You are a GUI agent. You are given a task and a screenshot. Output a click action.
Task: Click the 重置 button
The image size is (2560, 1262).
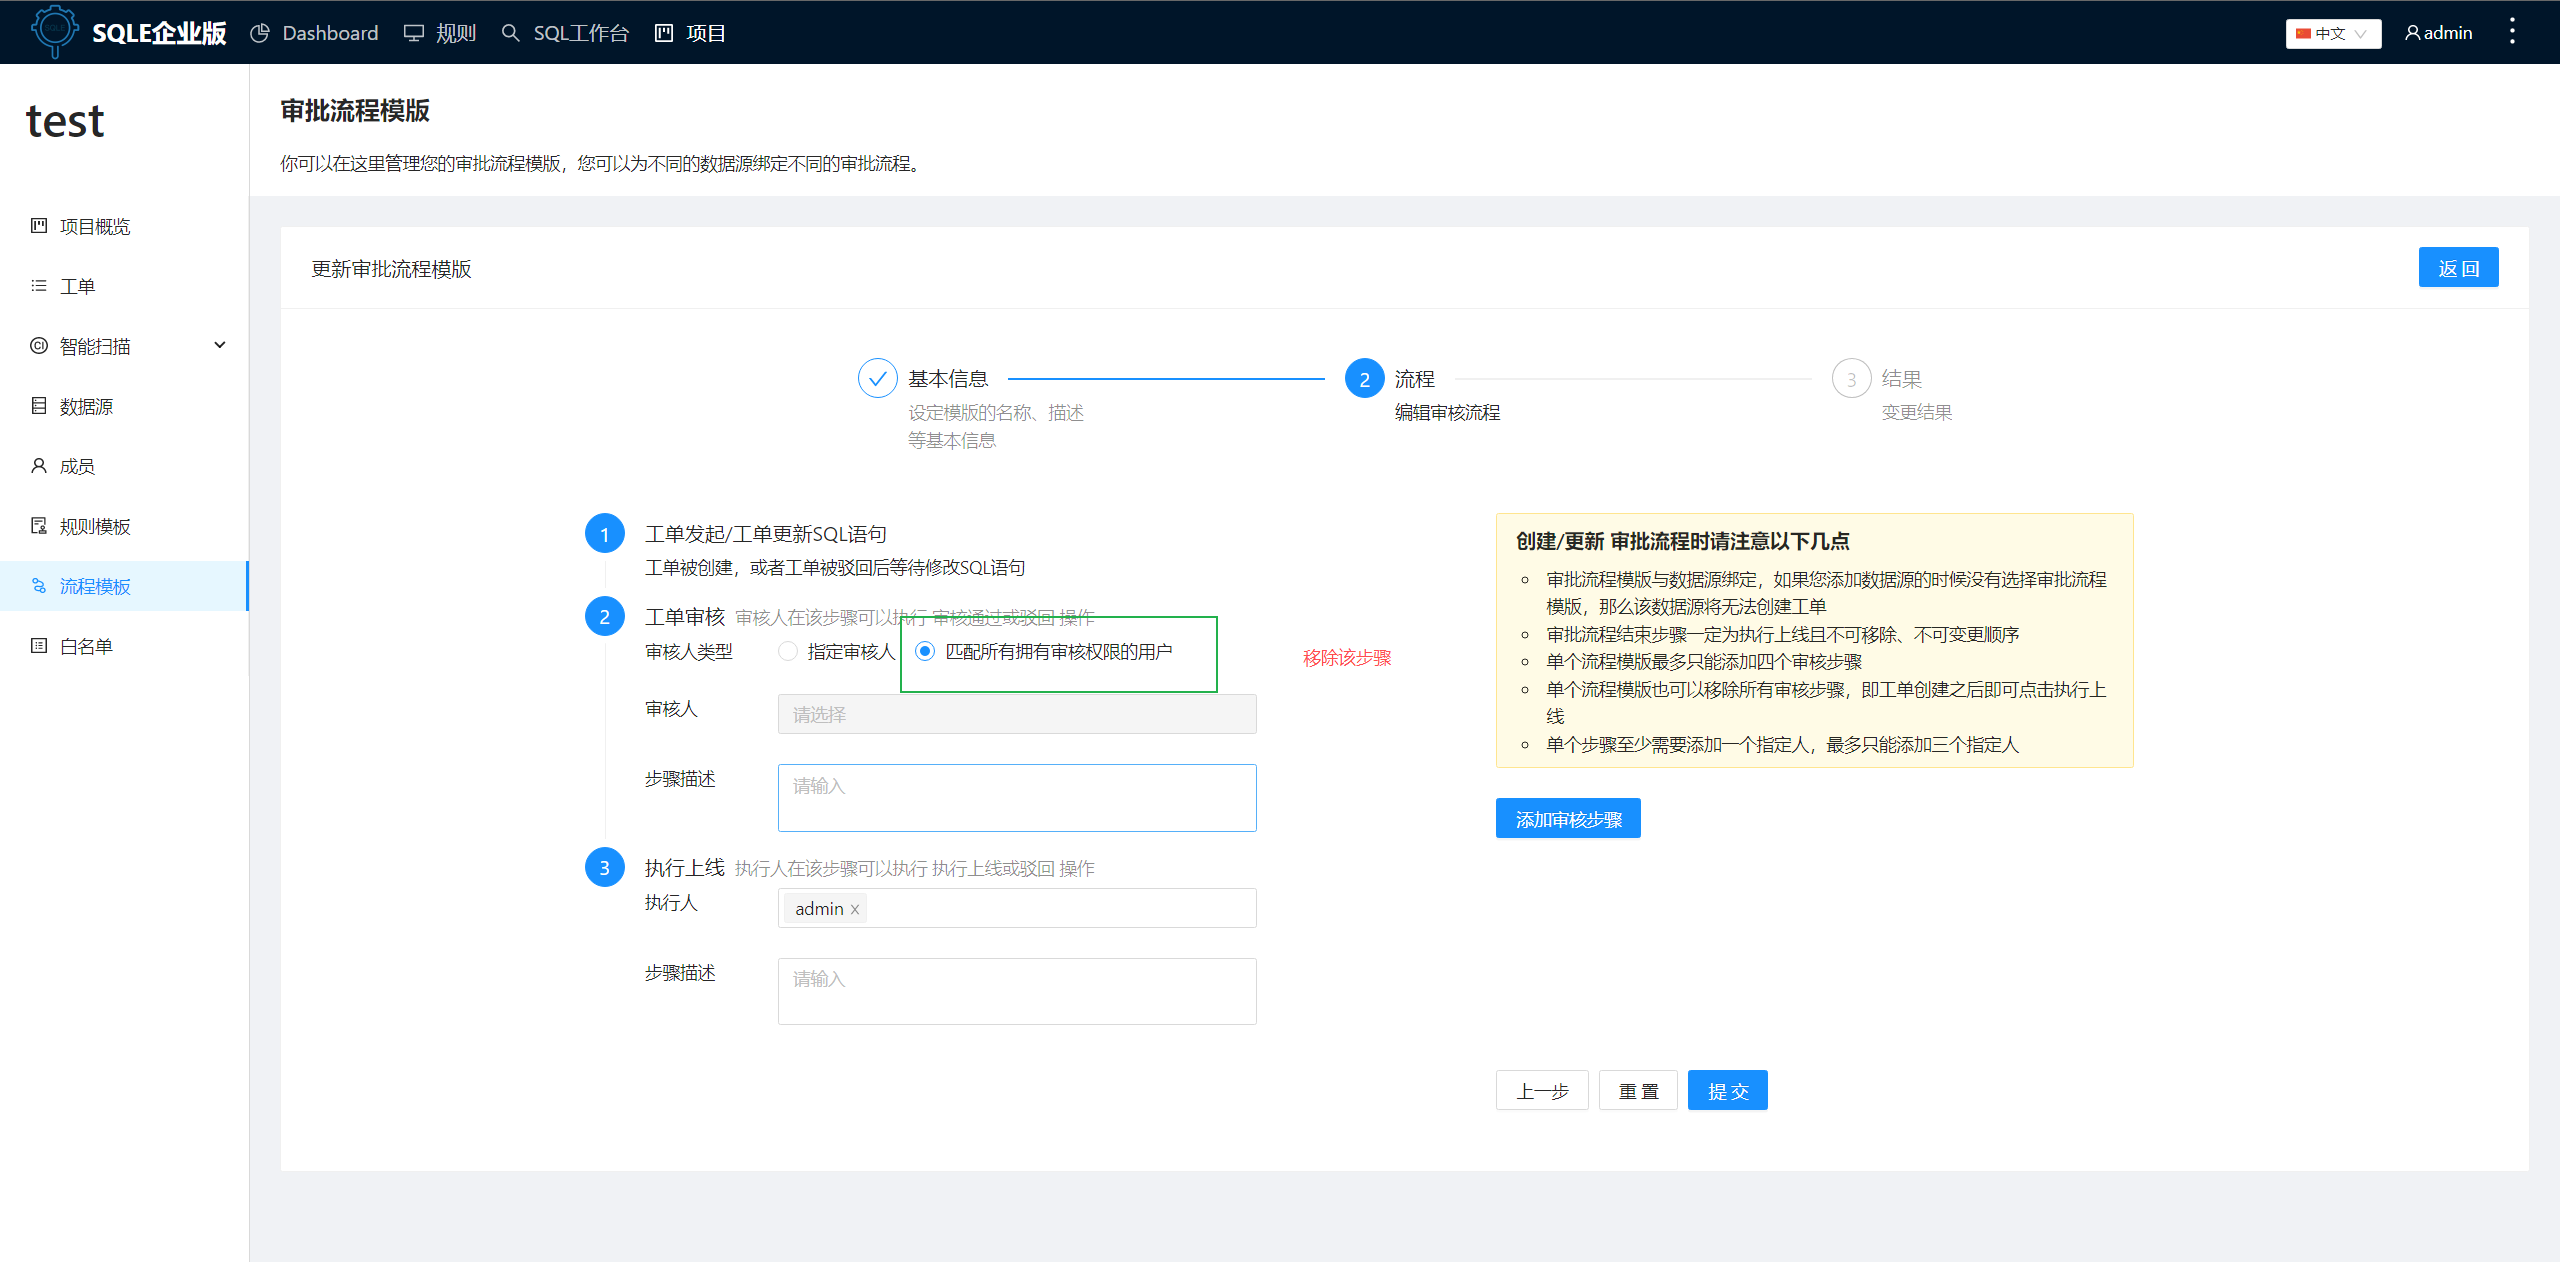tap(1638, 1091)
